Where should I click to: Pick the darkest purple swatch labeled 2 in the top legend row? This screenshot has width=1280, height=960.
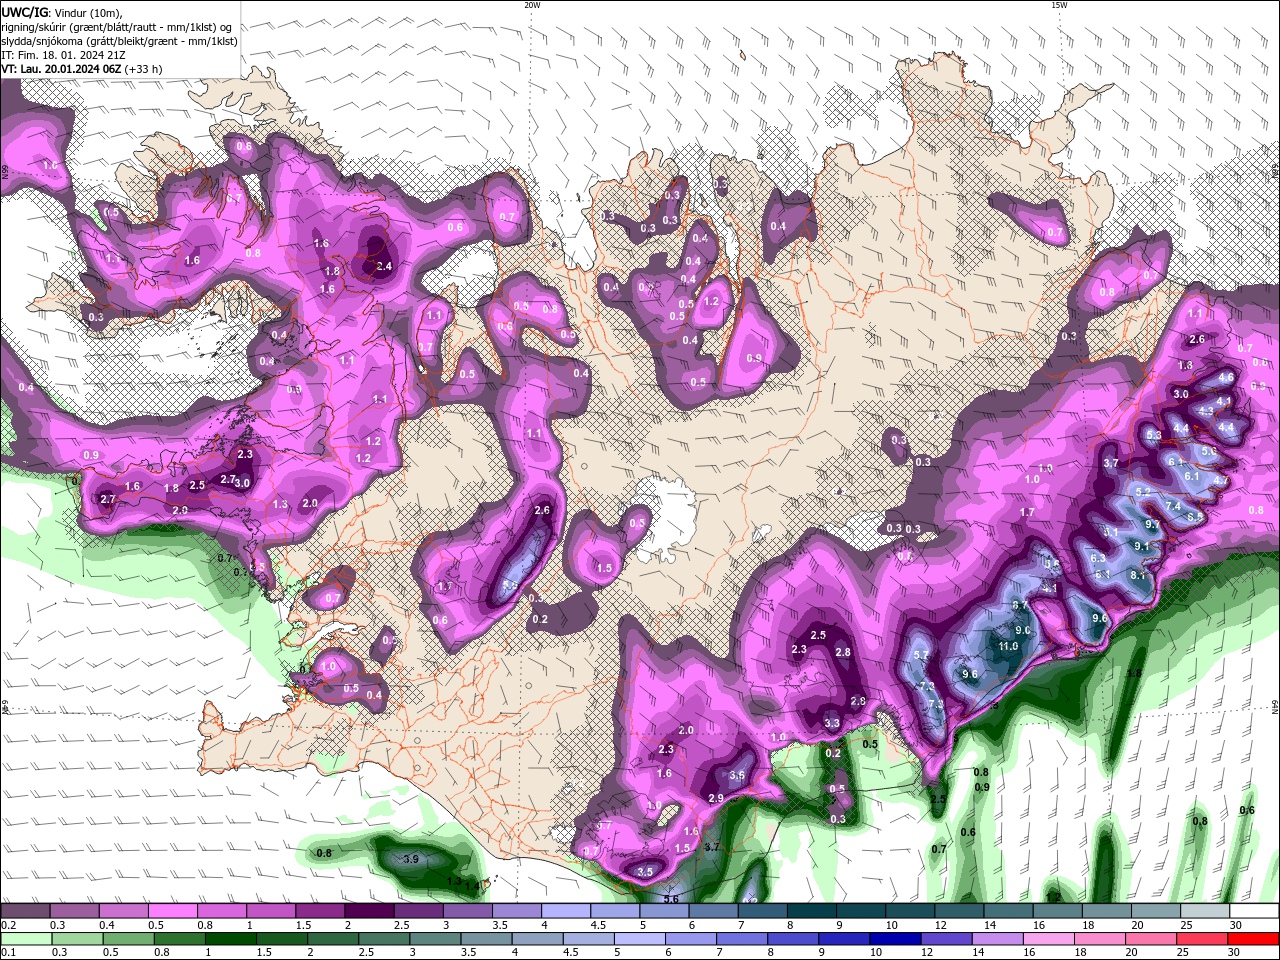point(369,911)
